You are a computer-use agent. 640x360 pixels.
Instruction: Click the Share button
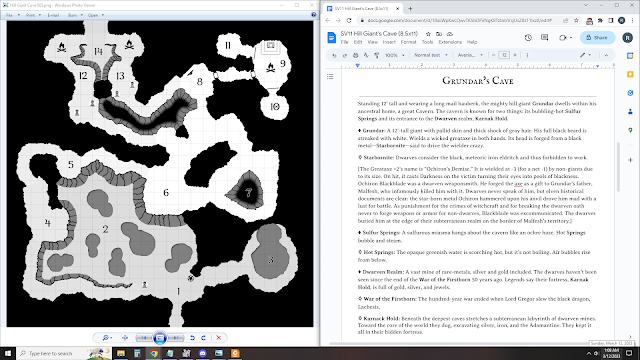point(597,38)
